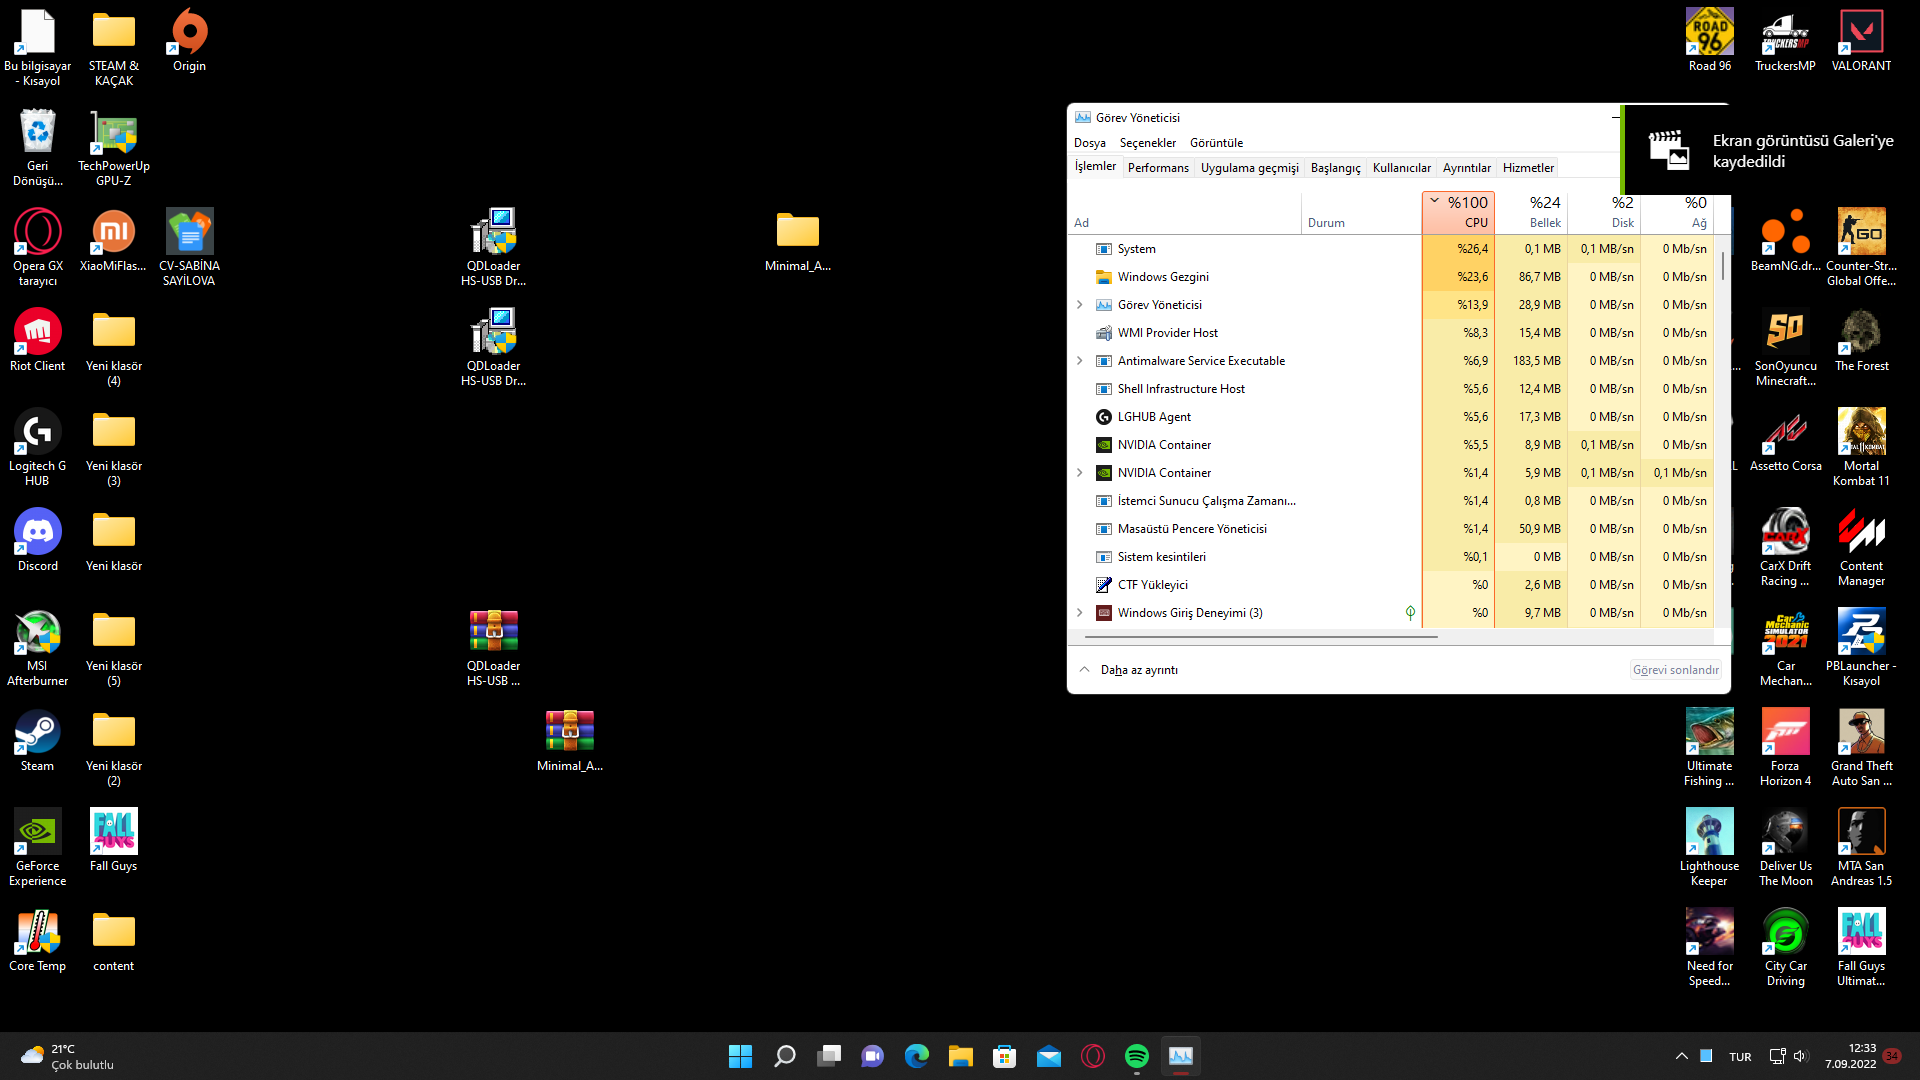Switch to the Hizmetler tab
This screenshot has height=1080, width=1920.
tap(1528, 168)
